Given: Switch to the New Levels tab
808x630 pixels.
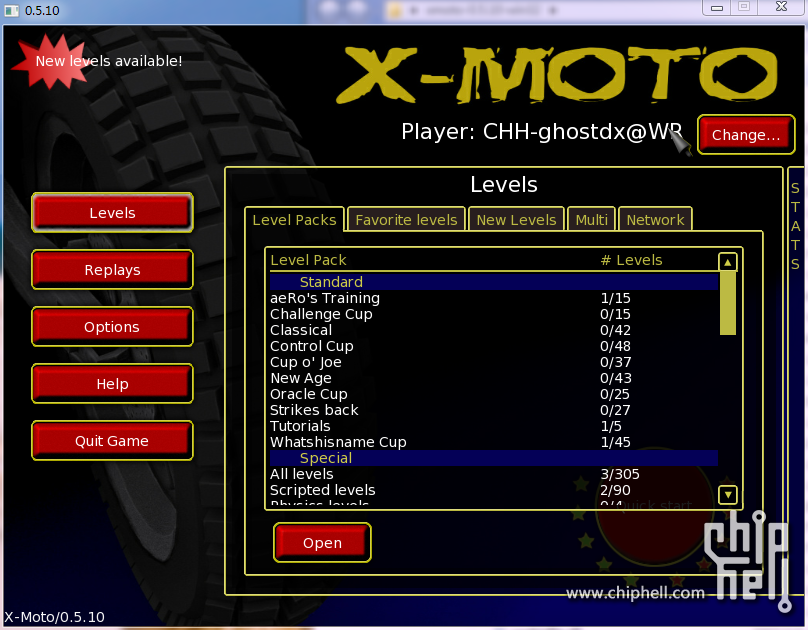Looking at the screenshot, I should tap(516, 220).
